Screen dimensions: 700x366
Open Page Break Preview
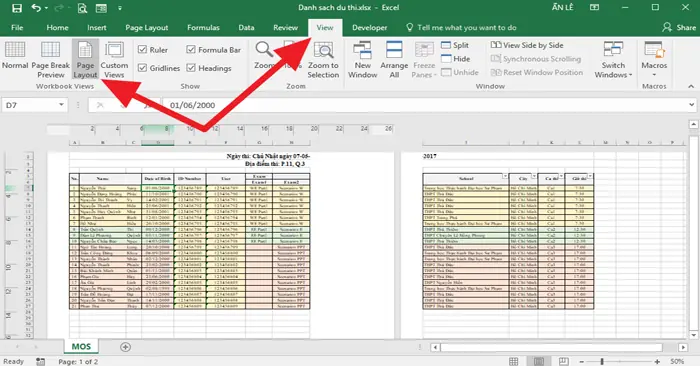point(50,60)
